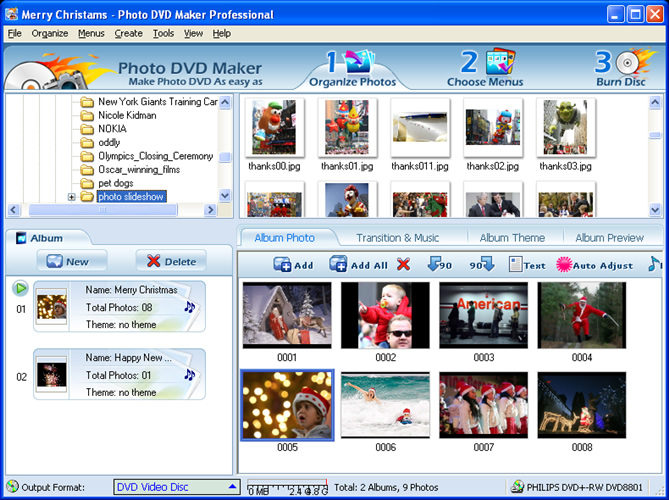Screen dimensions: 669x500
Task: Open the File menu
Action: click(x=15, y=33)
